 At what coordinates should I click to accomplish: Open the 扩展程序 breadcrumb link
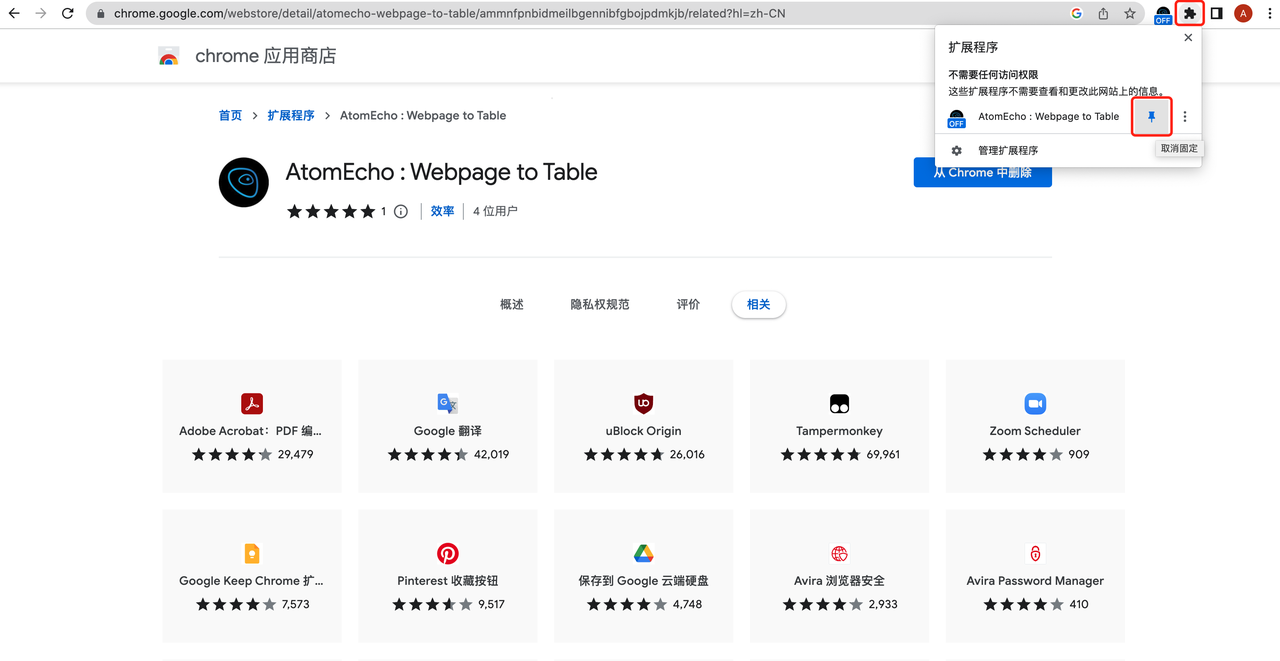291,116
